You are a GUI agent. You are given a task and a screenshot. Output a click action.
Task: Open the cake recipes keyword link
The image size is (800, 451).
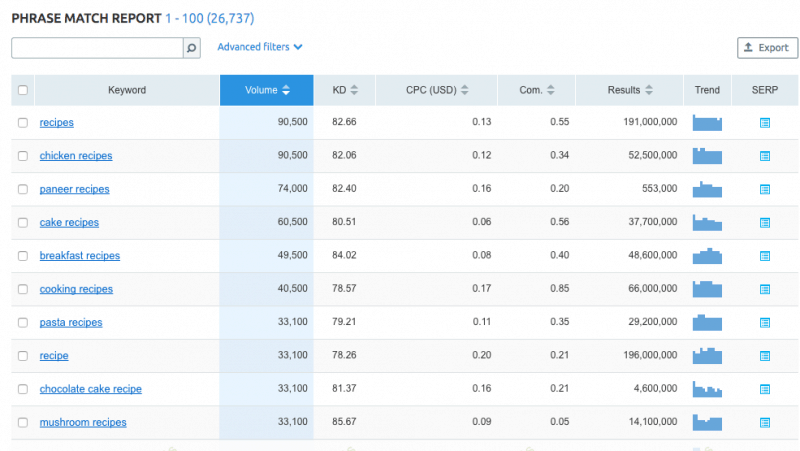(x=69, y=222)
